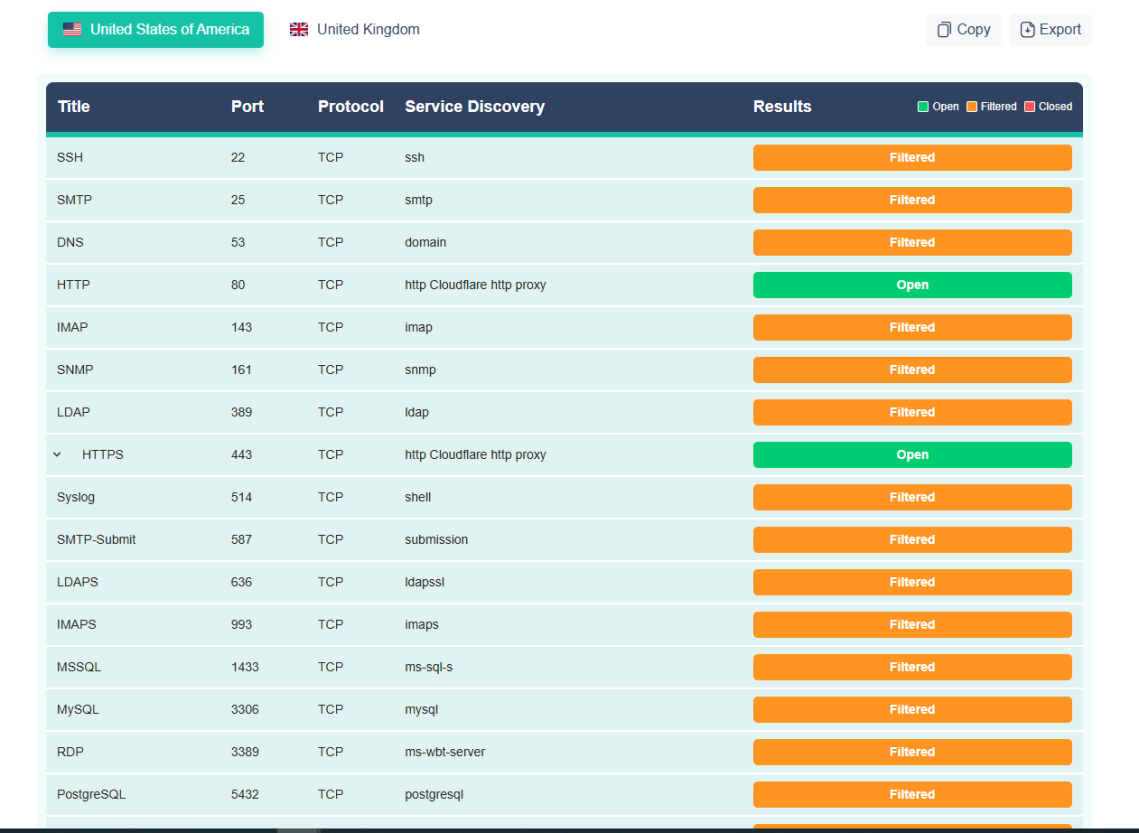This screenshot has width=1139, height=833.
Task: Click the ldapssl service text
Action: coord(424,582)
